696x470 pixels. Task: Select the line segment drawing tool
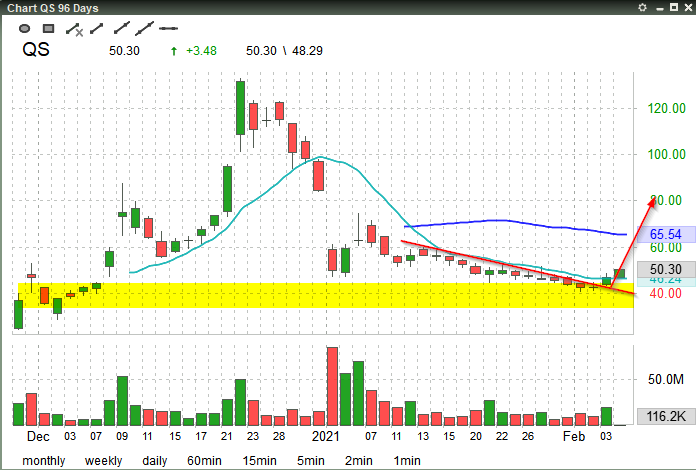pos(96,29)
